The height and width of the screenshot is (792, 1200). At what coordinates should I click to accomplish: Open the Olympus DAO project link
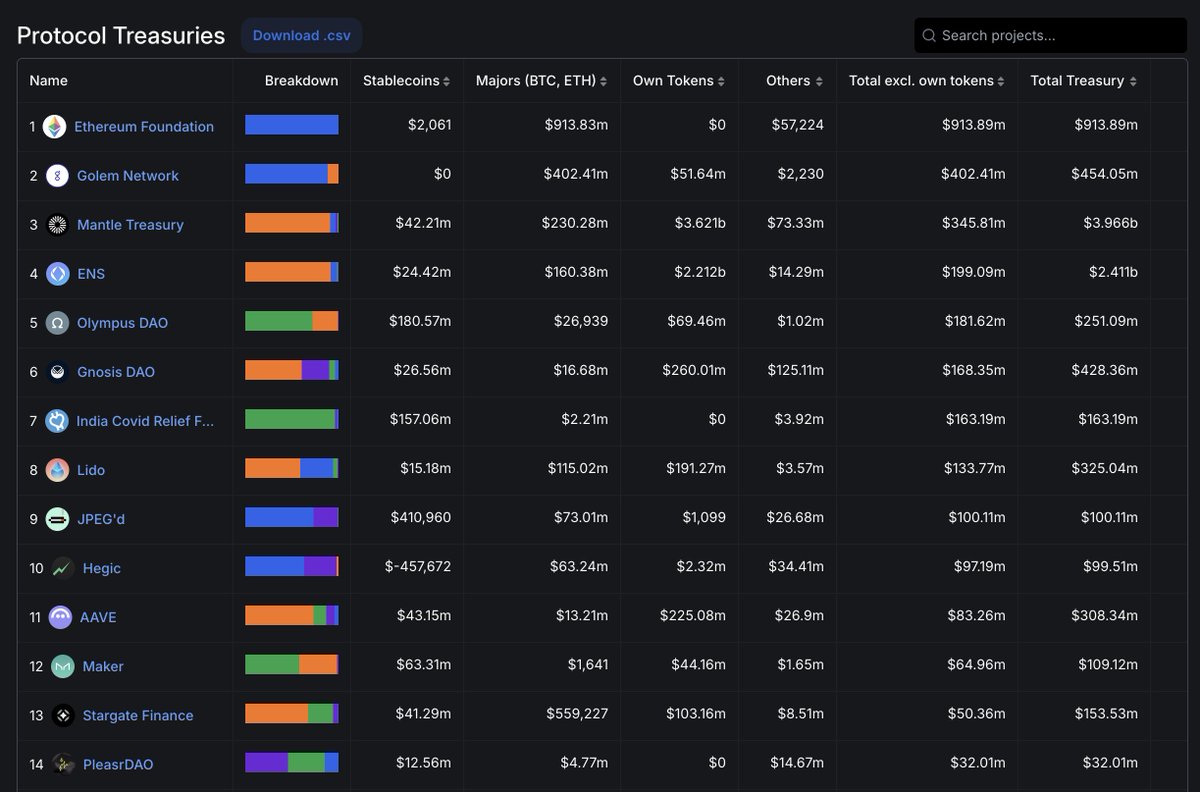(122, 322)
